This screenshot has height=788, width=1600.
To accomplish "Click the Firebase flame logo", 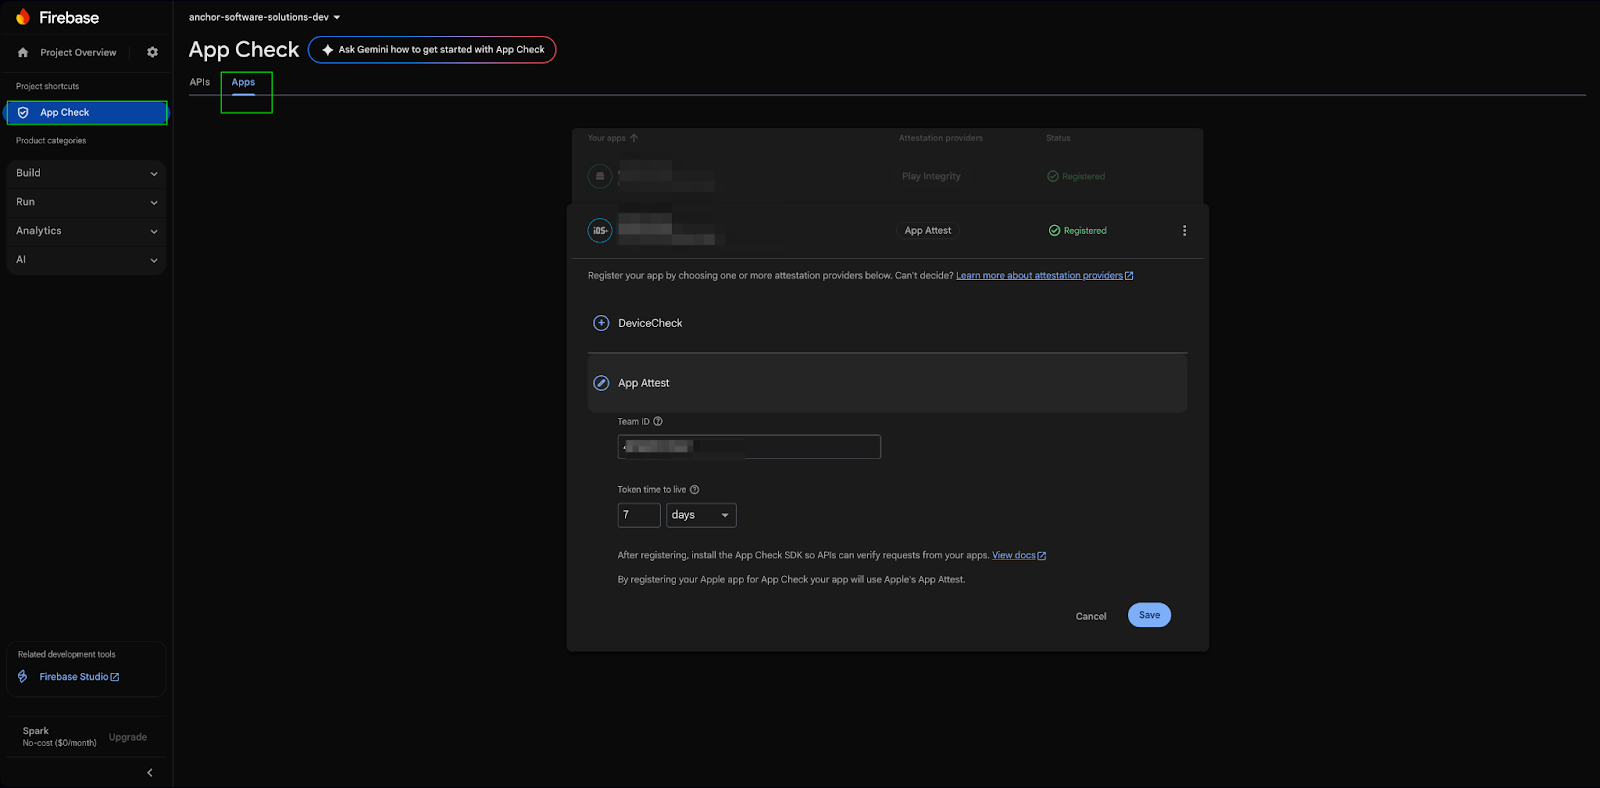I will [23, 17].
